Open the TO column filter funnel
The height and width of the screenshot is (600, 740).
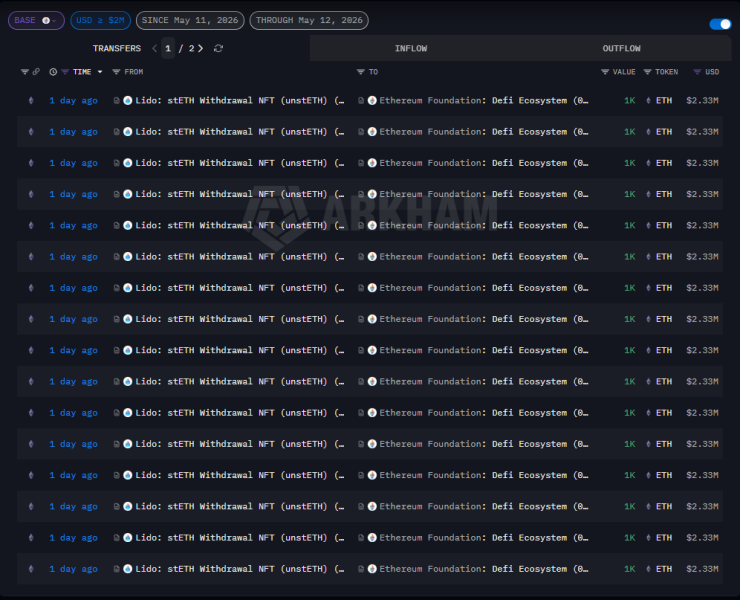(361, 72)
